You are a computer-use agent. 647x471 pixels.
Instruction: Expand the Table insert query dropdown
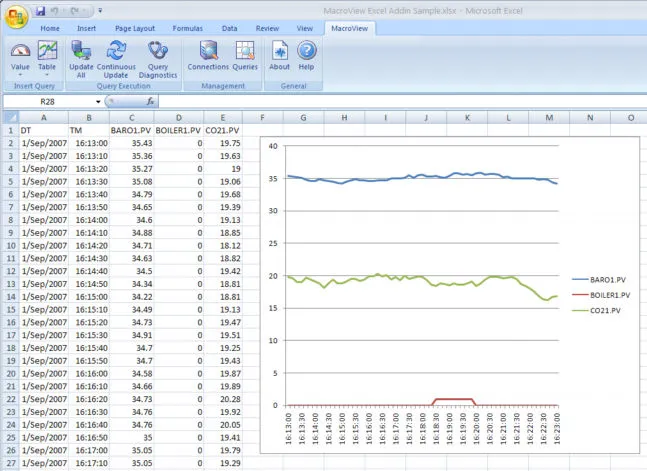coord(47,72)
